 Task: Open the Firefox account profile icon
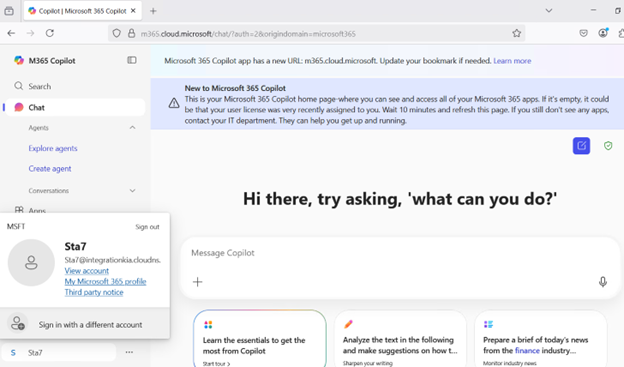pyautogui.click(x=603, y=33)
